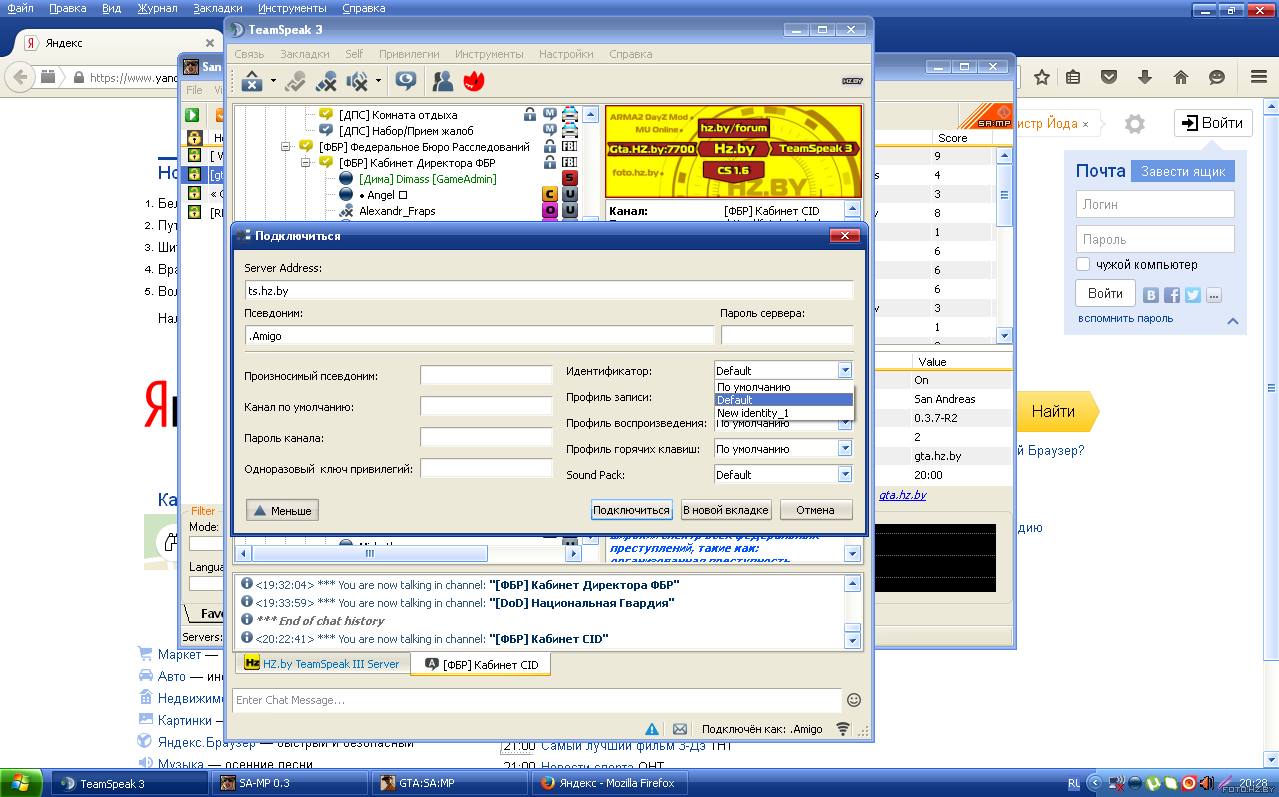Open contacts manager icon in TeamSpeak toolbar
The height and width of the screenshot is (797, 1279).
pos(443,81)
